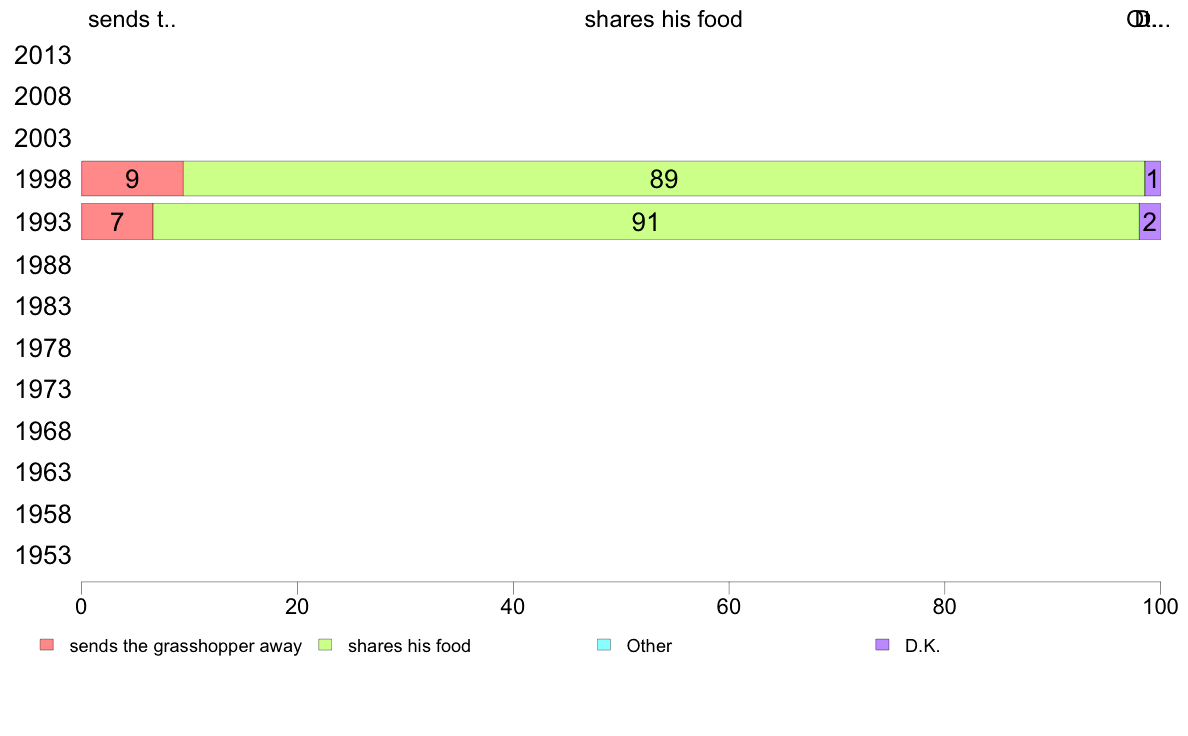Click the 1953 year label
1188x736 pixels.
(42, 556)
